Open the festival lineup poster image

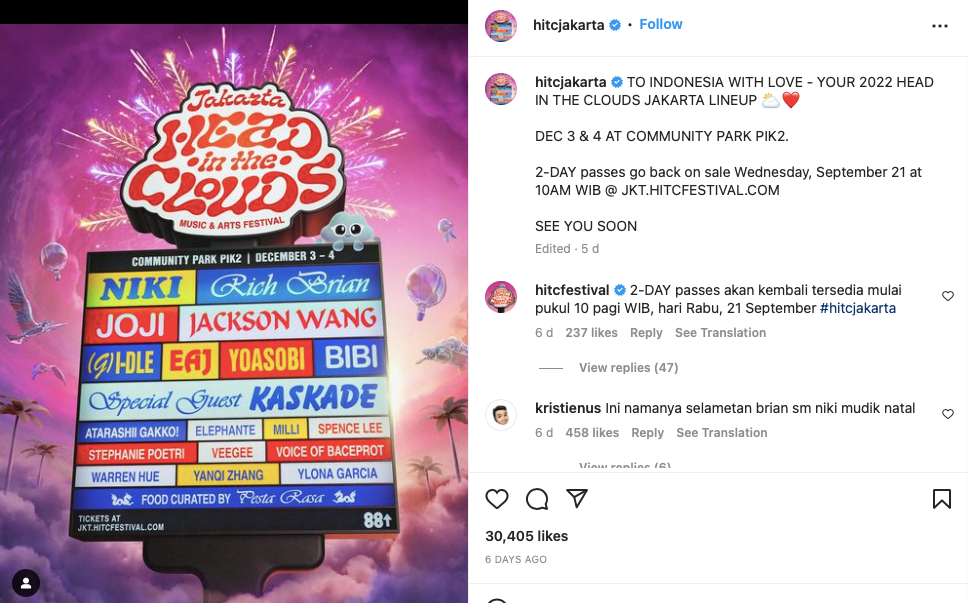[x=233, y=314]
